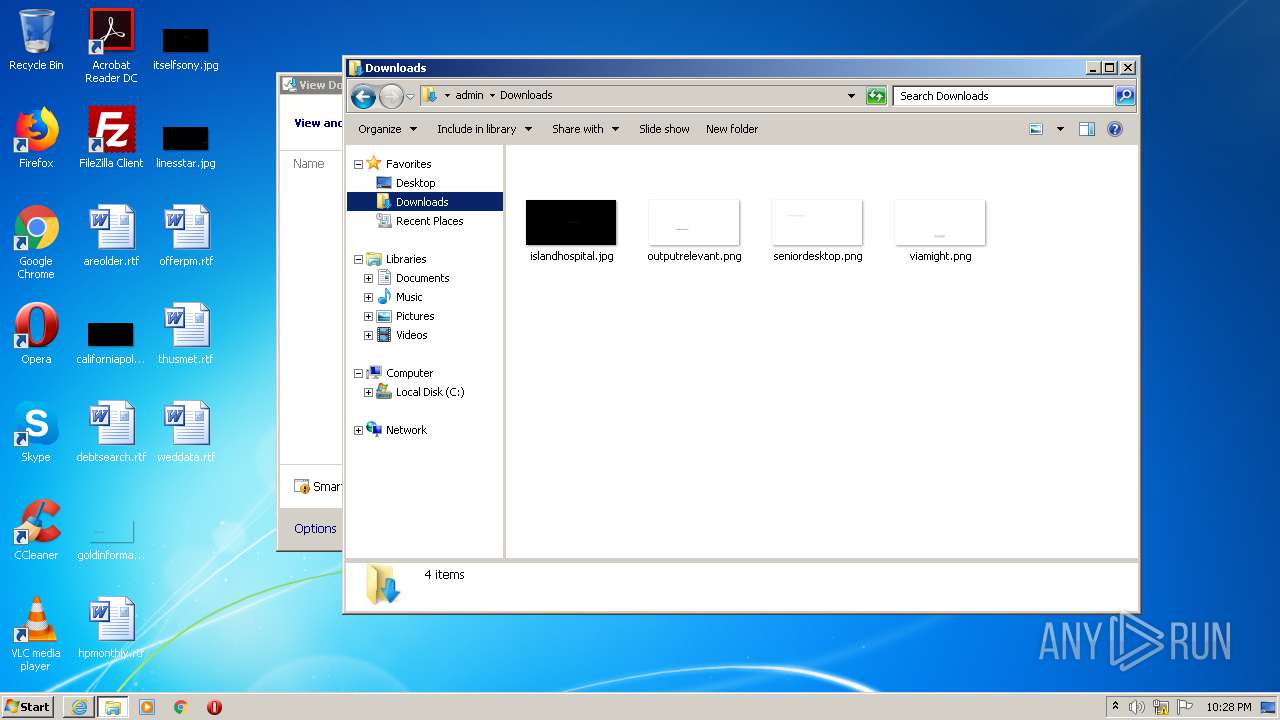Open Explorer help question mark icon
1280x720 pixels.
click(1115, 129)
